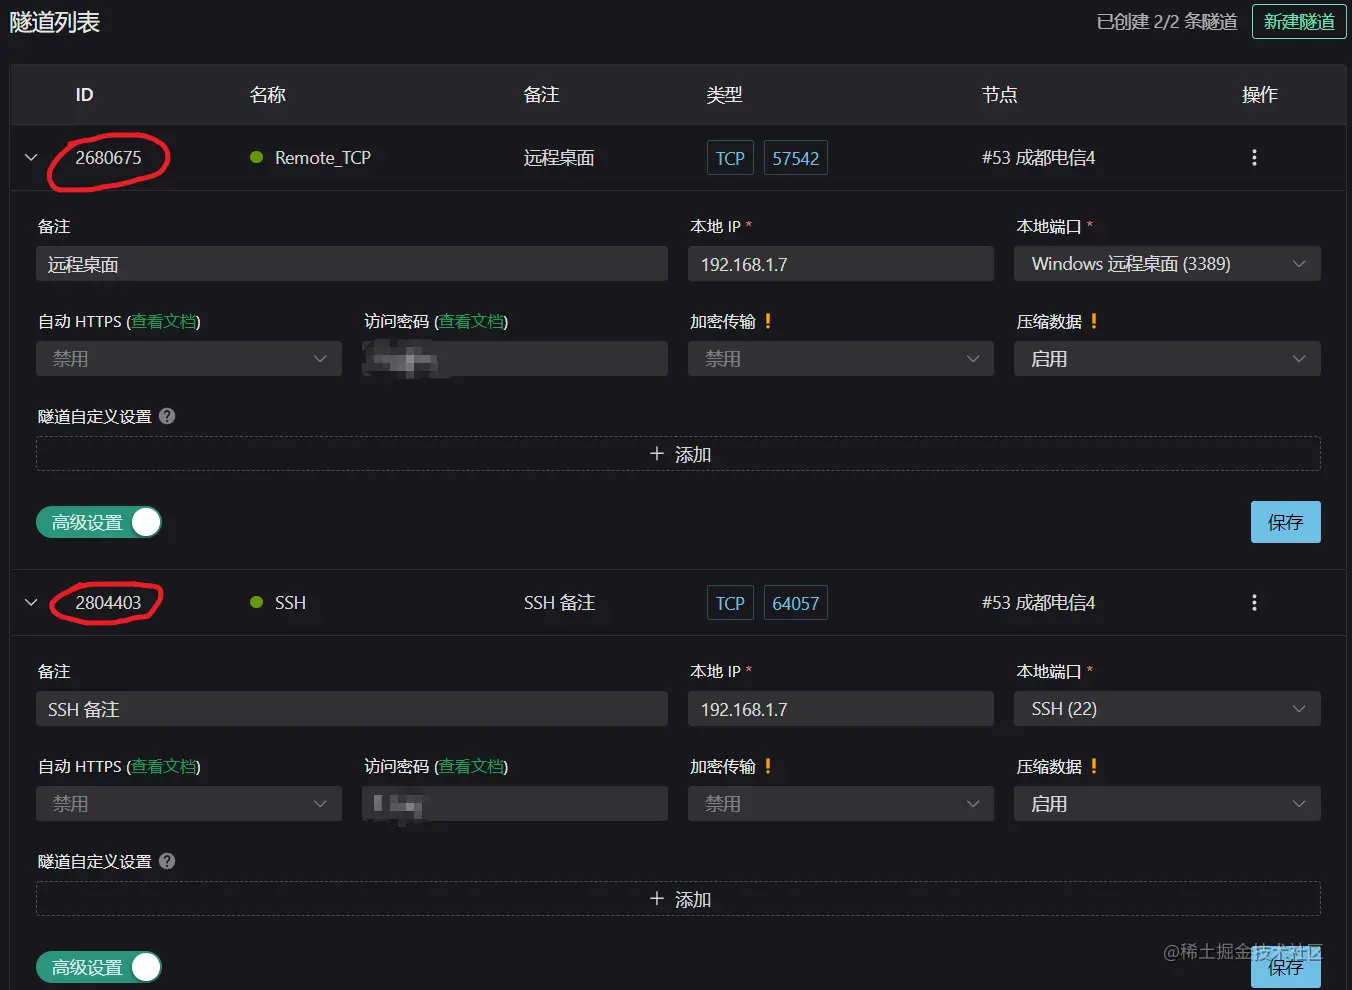Click the green status dot beside SSH name
The height and width of the screenshot is (990, 1352).
(x=256, y=602)
